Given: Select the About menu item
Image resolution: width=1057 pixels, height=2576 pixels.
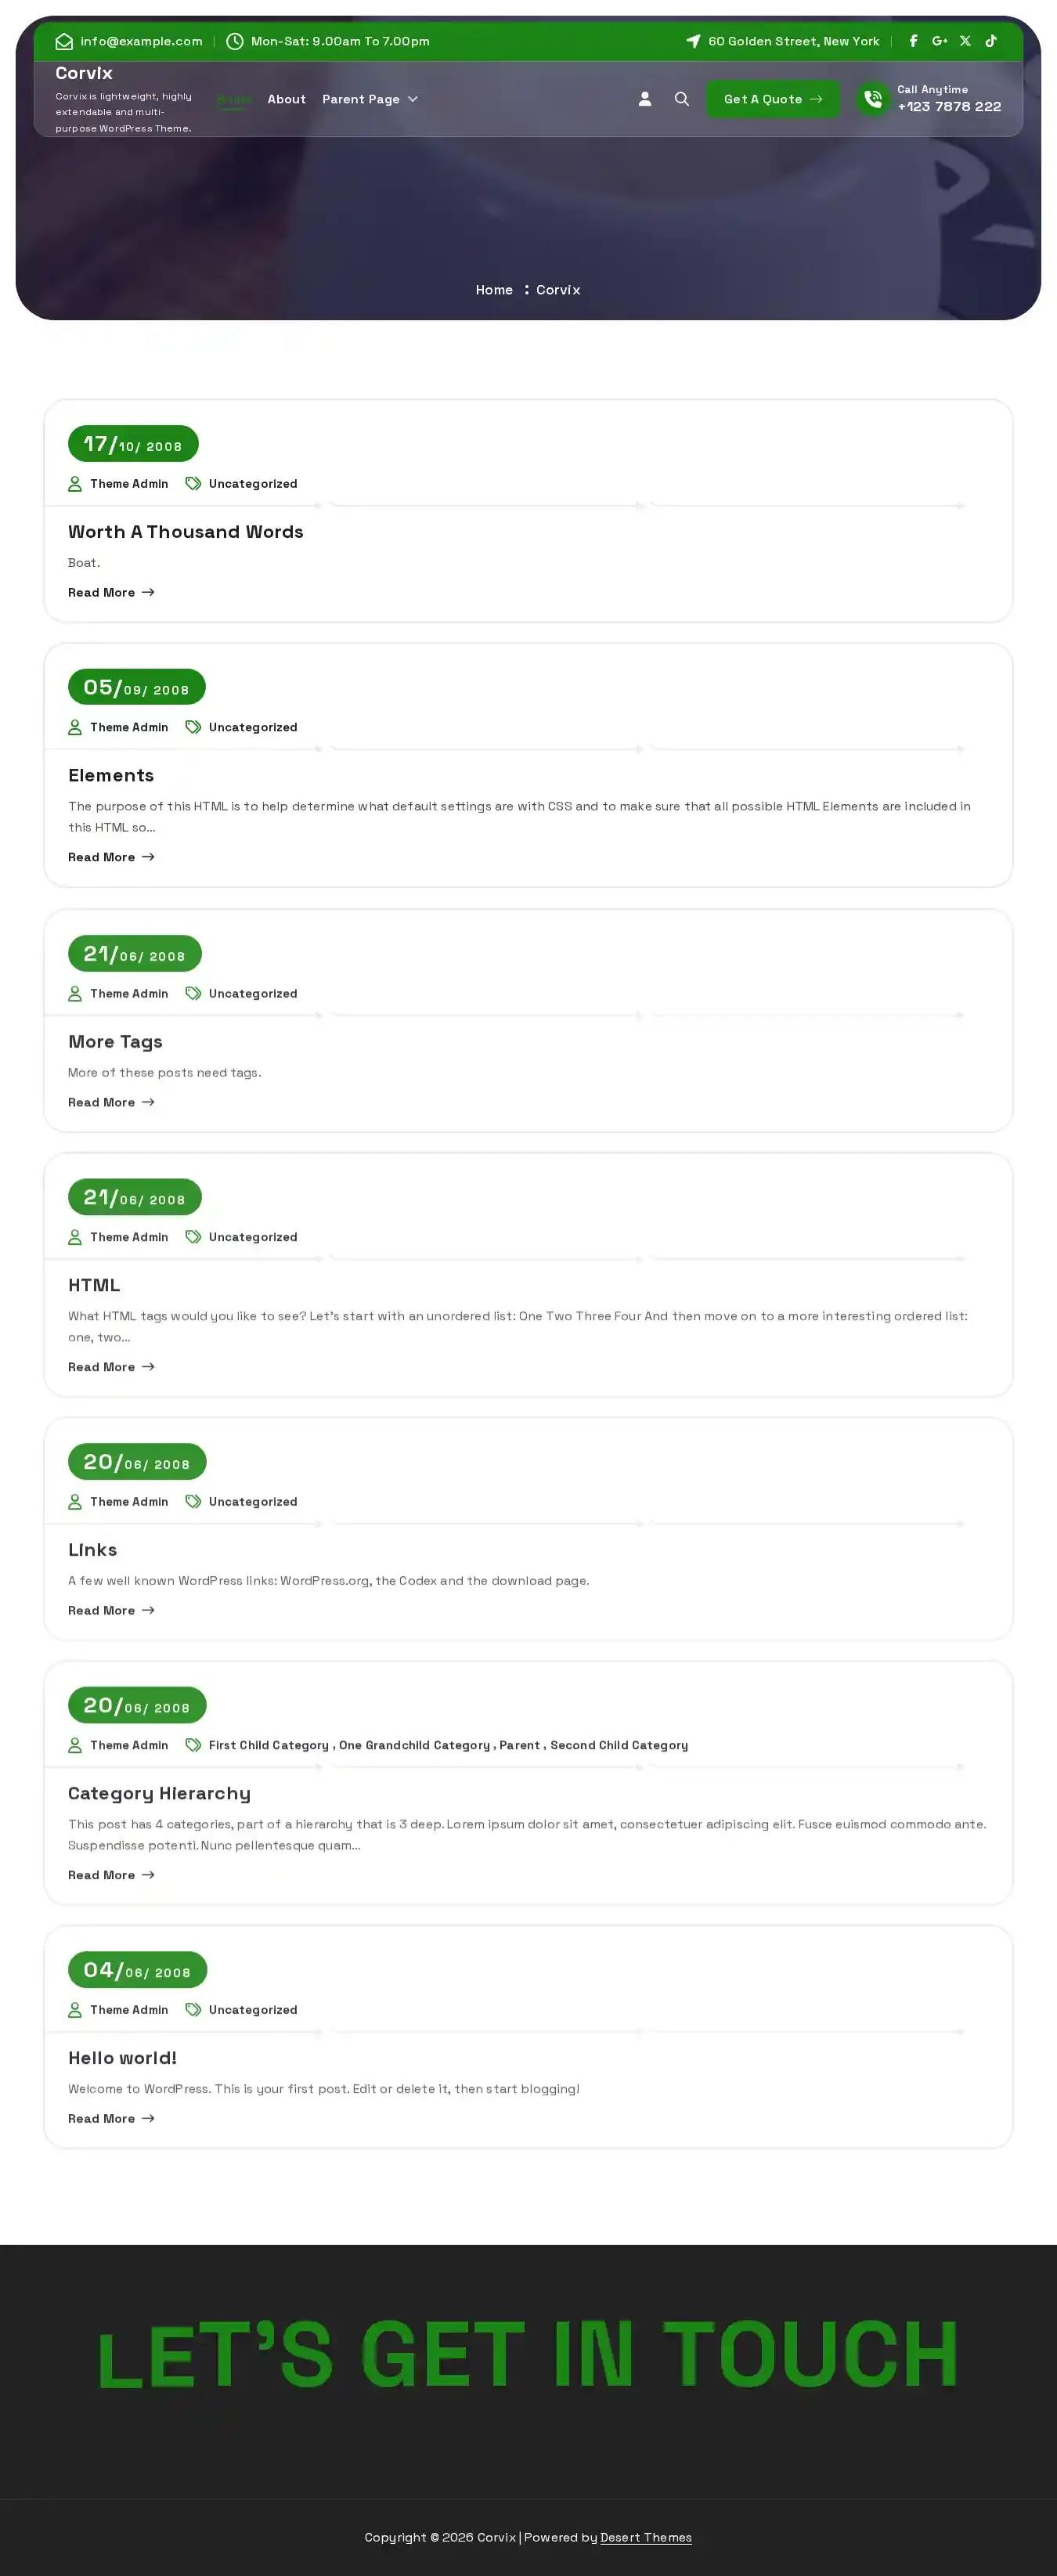Looking at the screenshot, I should pyautogui.click(x=287, y=99).
